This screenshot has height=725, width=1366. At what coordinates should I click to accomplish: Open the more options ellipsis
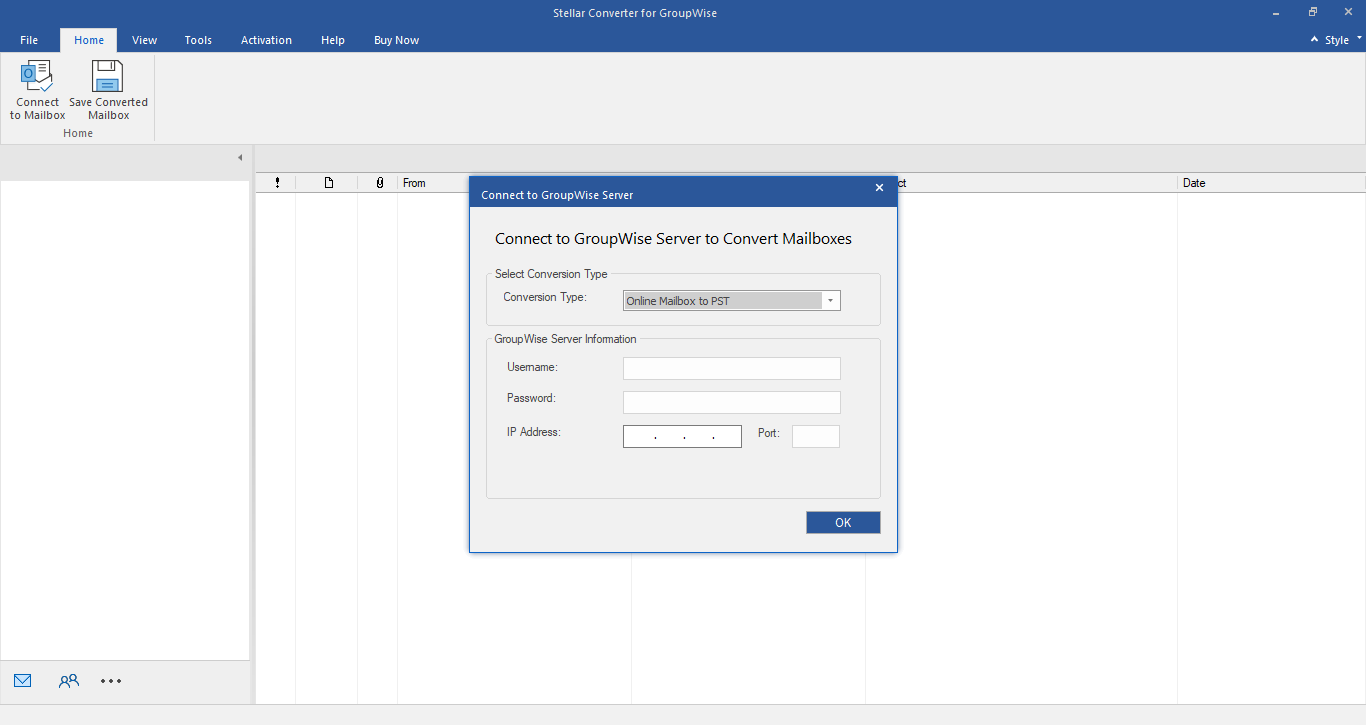[111, 681]
